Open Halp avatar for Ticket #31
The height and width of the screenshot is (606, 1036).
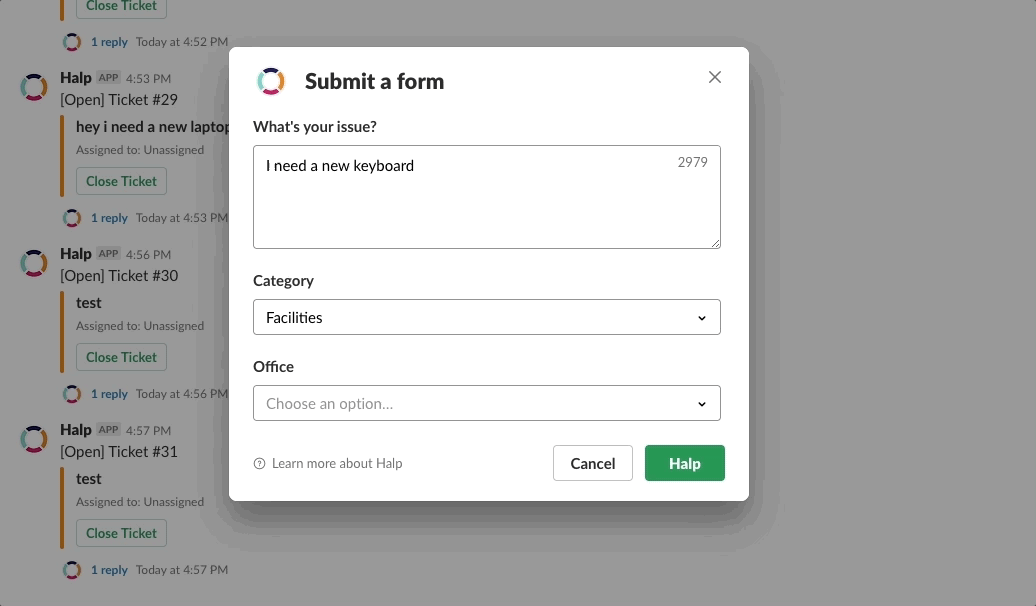click(34, 439)
